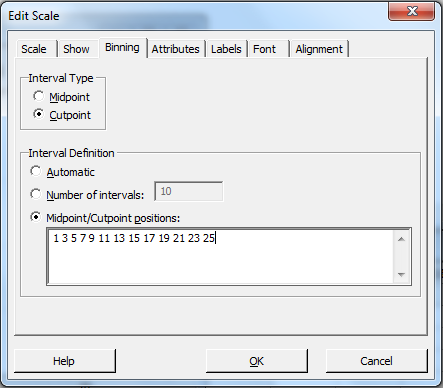Confirm with the OK button
443x388 pixels.
[x=257, y=361]
